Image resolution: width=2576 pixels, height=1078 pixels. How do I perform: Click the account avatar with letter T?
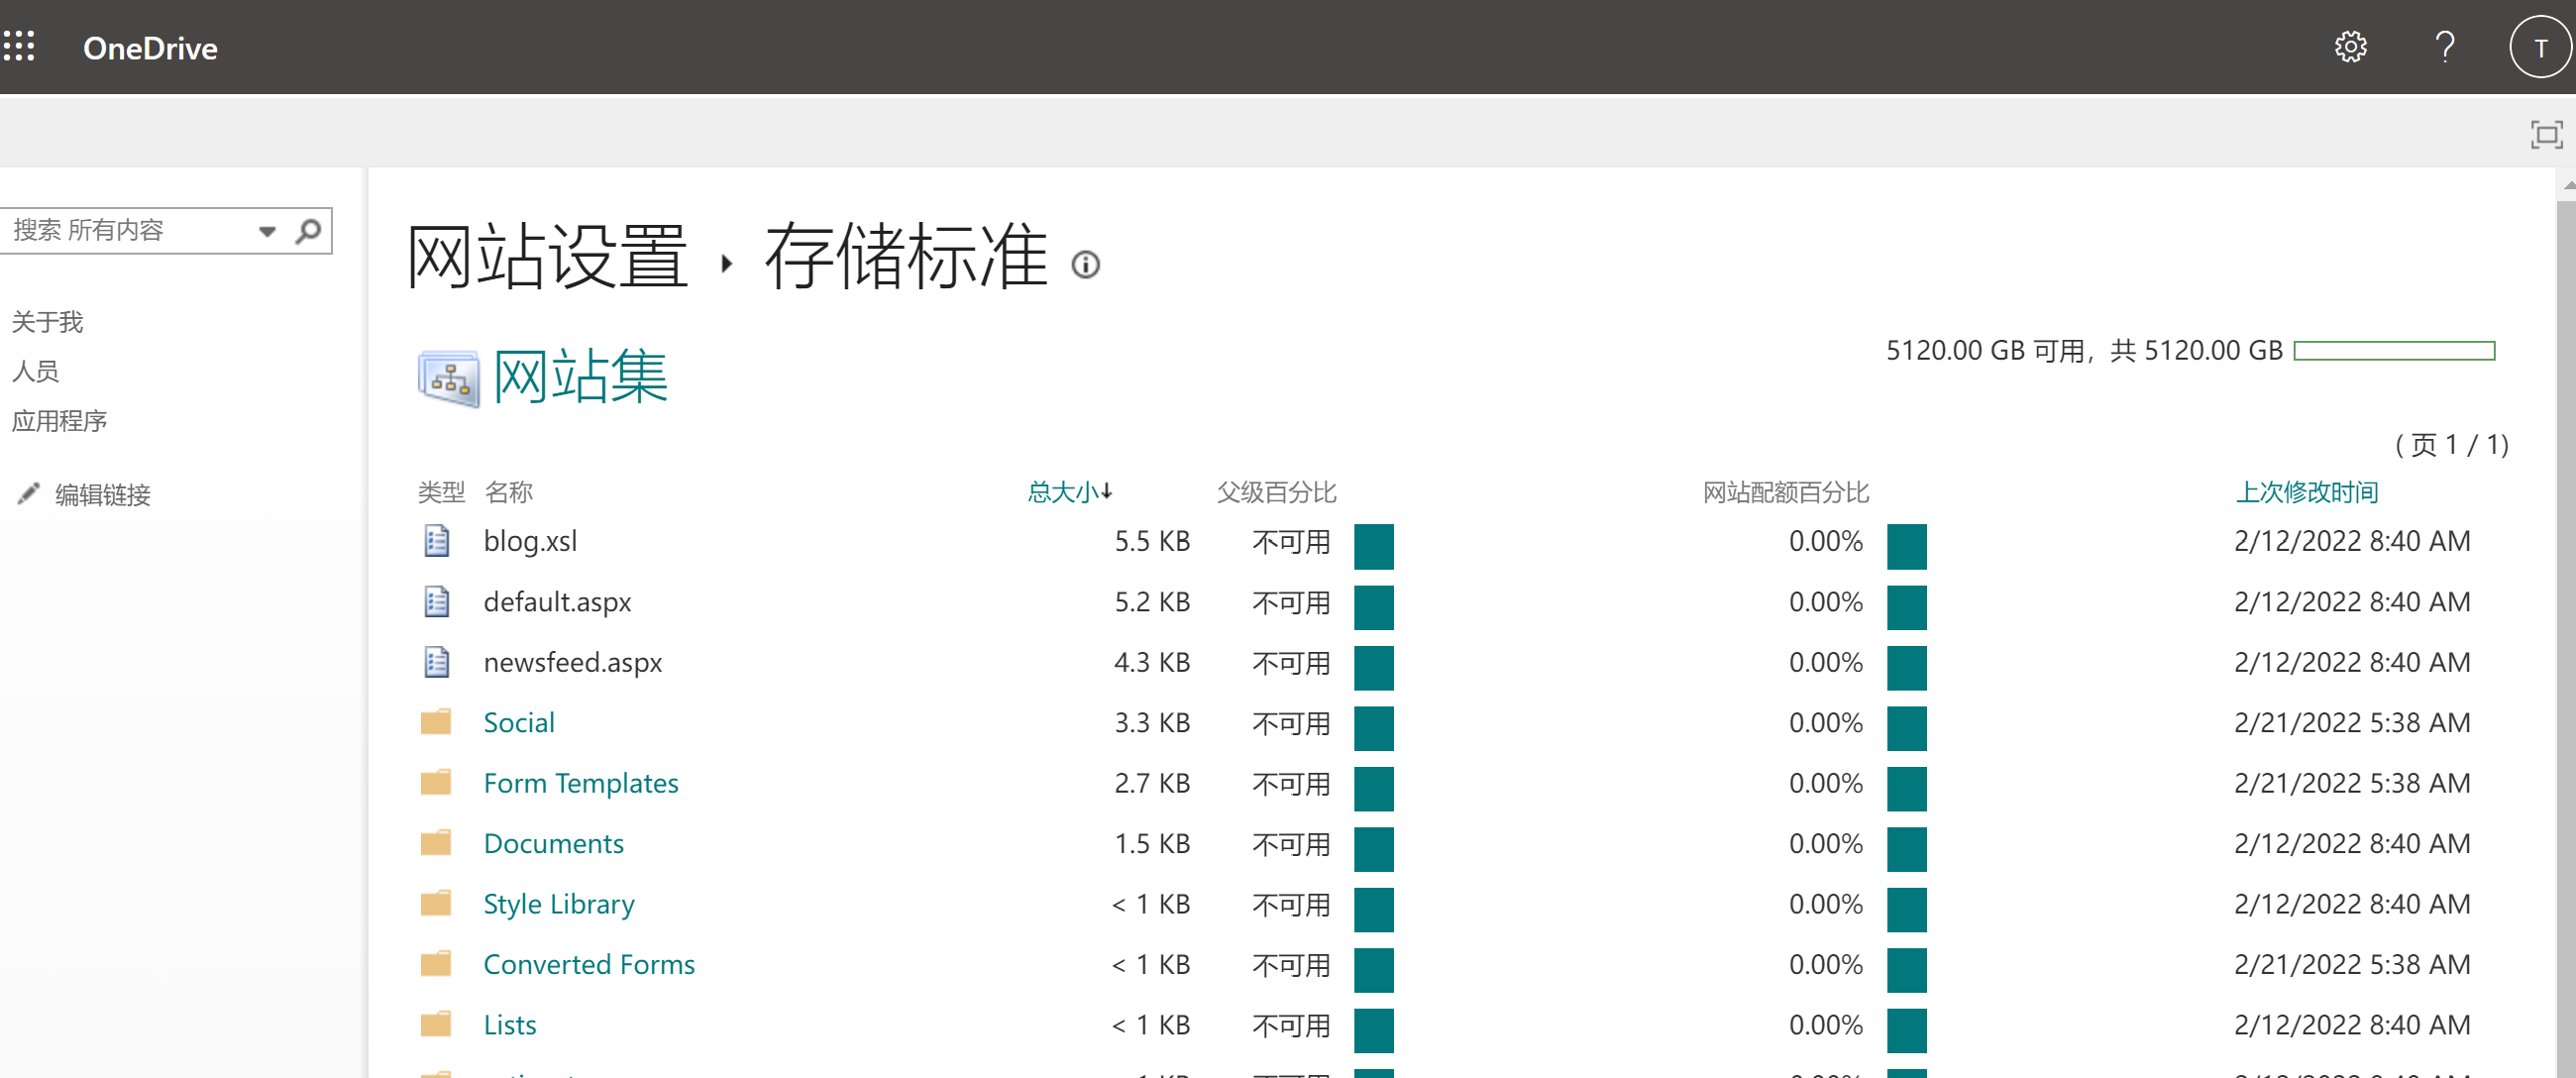(2538, 46)
